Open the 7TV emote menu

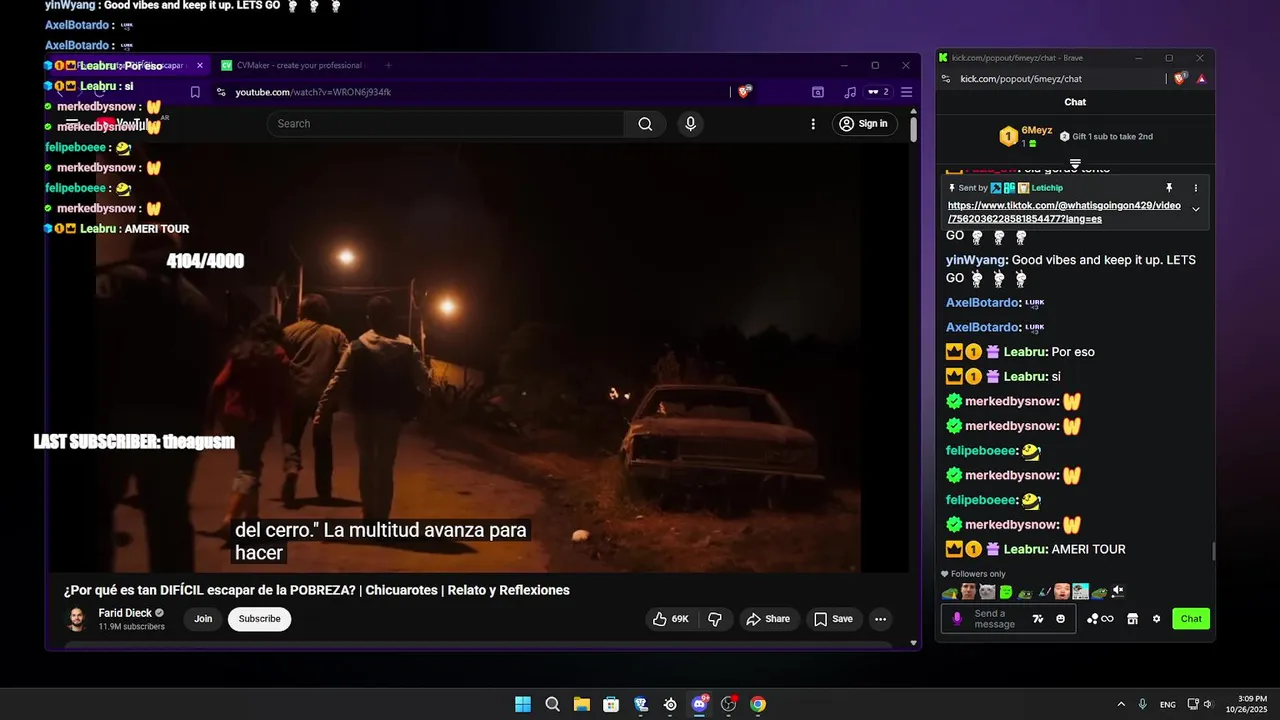[x=1038, y=619]
